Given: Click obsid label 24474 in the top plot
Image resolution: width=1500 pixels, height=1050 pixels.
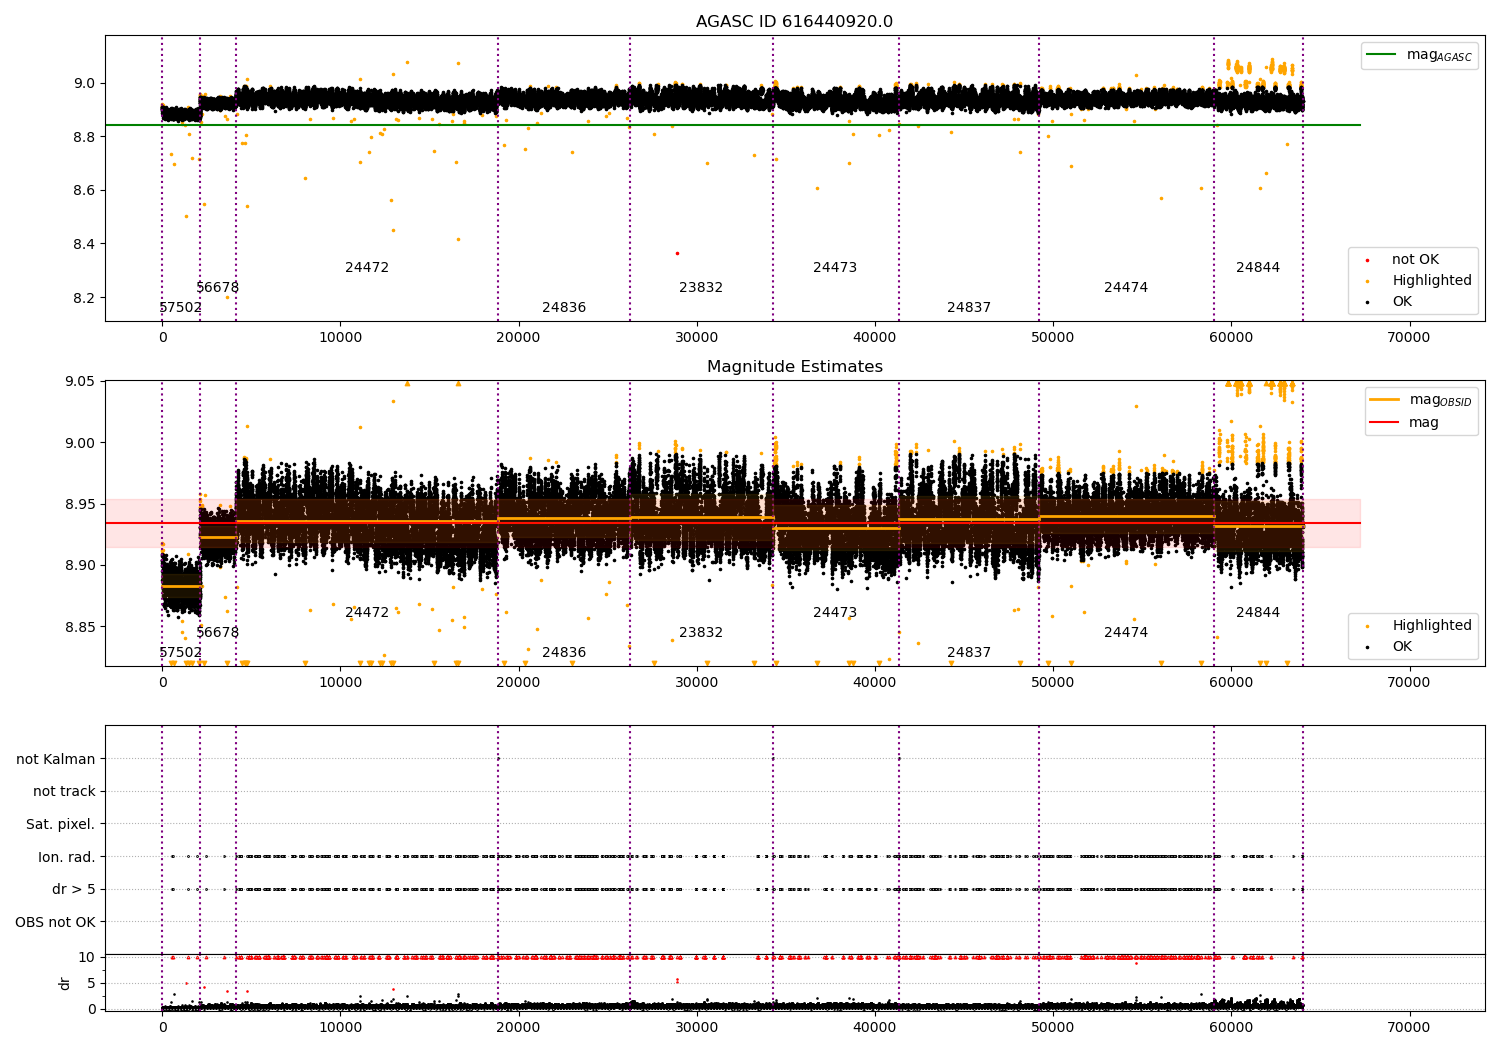Looking at the screenshot, I should [x=1126, y=288].
